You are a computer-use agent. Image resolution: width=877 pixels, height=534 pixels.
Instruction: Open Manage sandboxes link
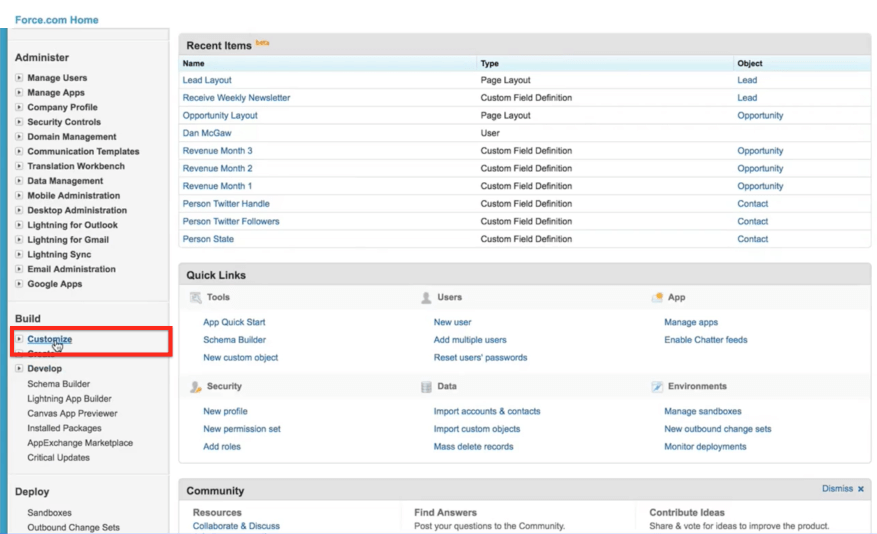click(702, 411)
